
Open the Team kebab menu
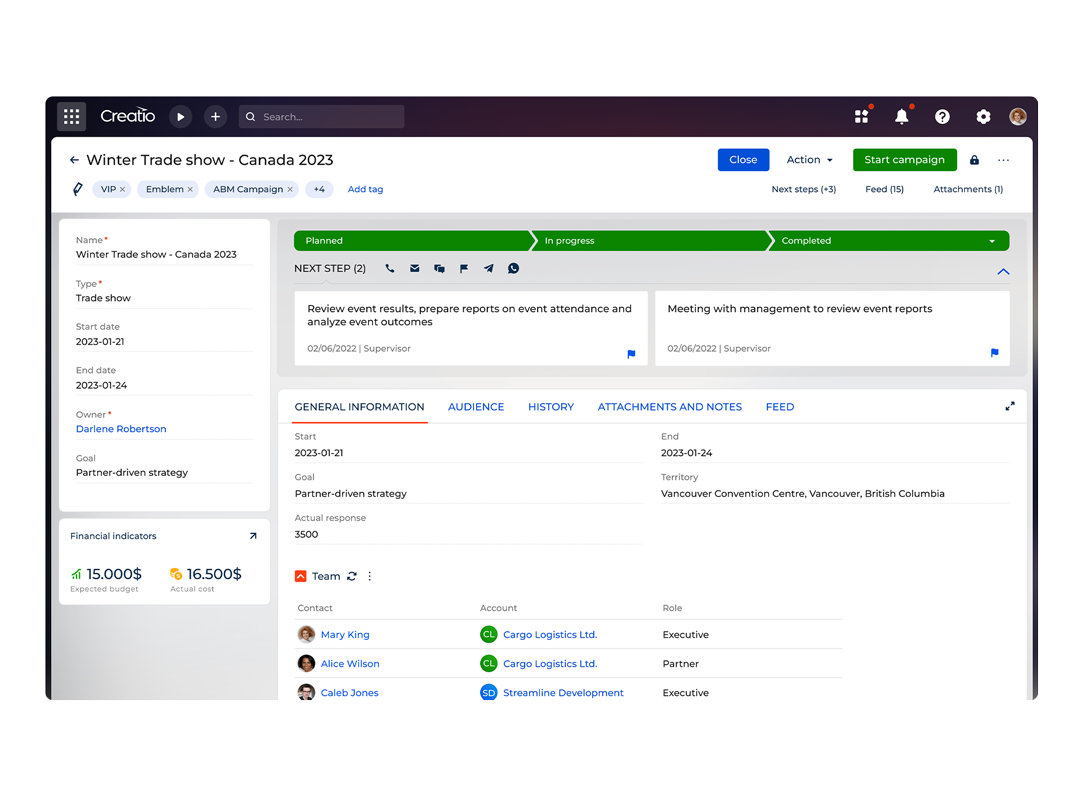pos(369,576)
